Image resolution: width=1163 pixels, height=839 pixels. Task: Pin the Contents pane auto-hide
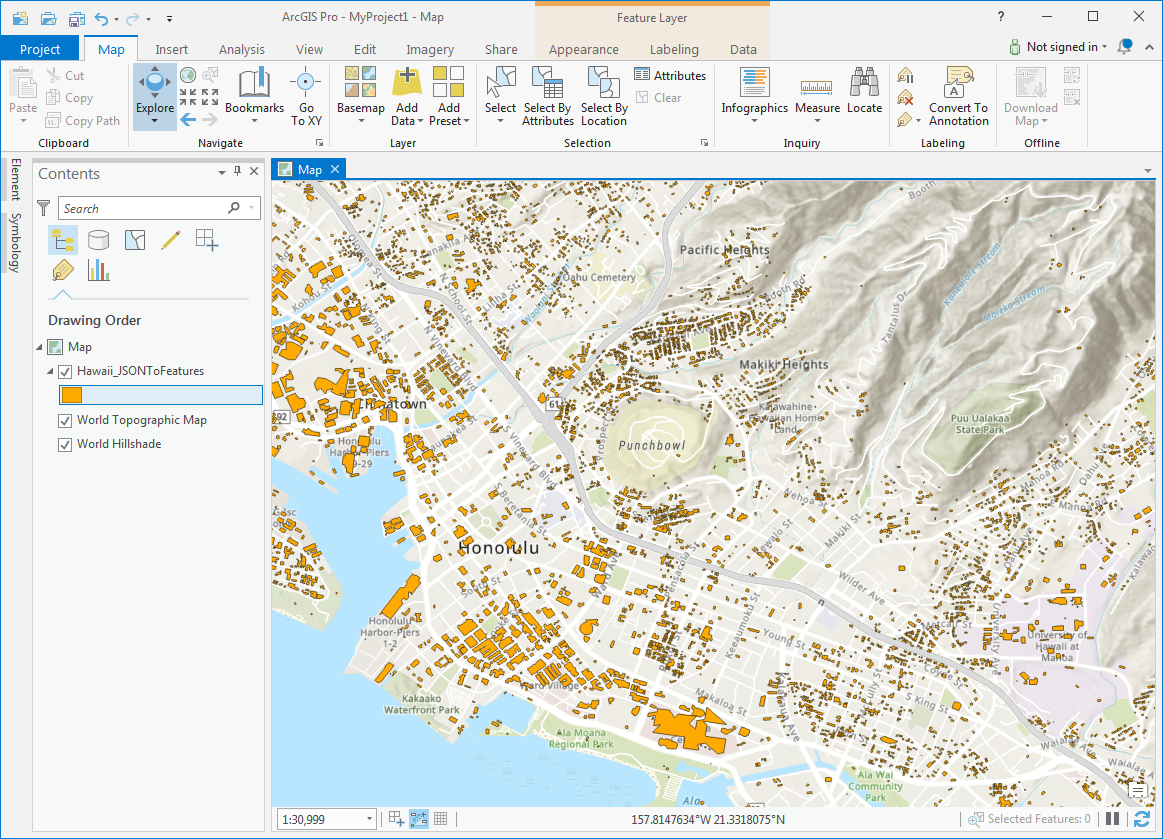click(237, 171)
